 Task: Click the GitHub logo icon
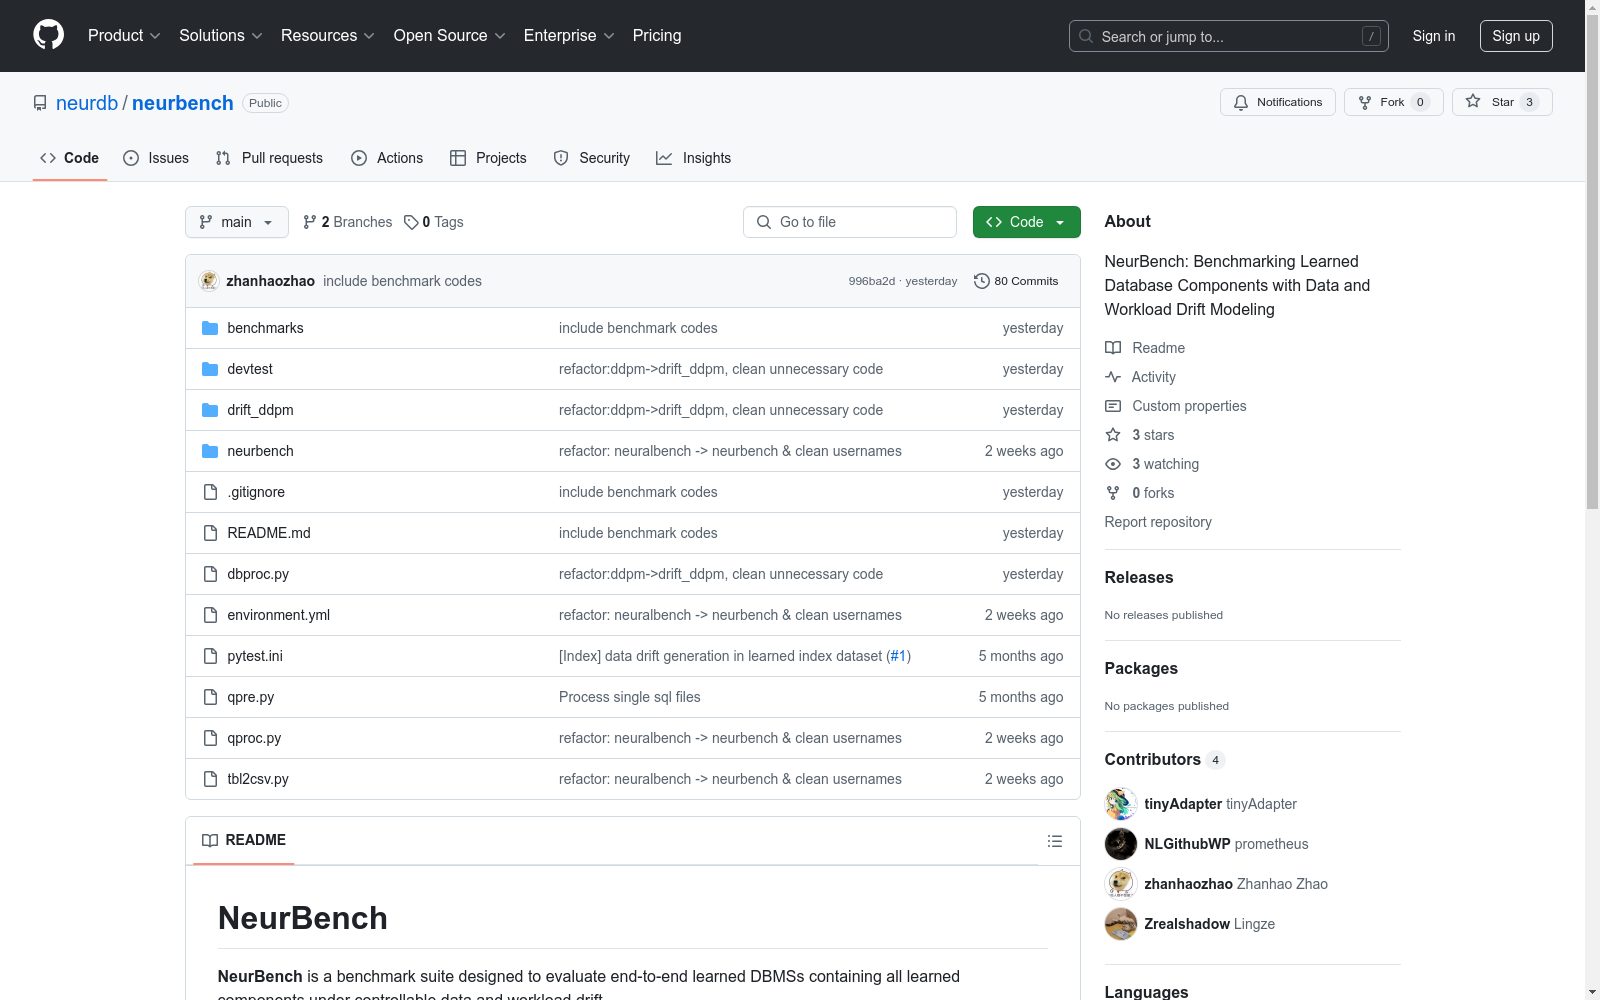click(x=48, y=35)
